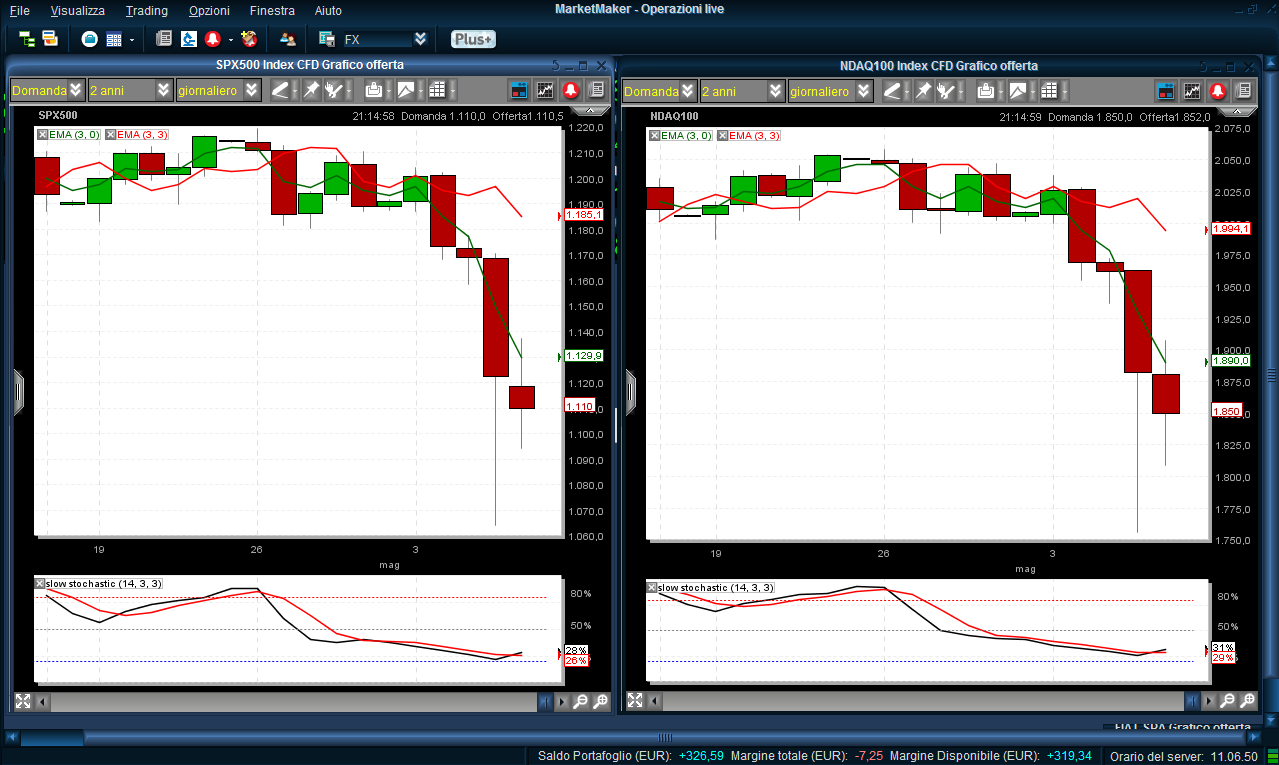Click the drawing line tool in NDAQ100 toolbar
Viewport: 1279px width, 765px height.
[893, 91]
